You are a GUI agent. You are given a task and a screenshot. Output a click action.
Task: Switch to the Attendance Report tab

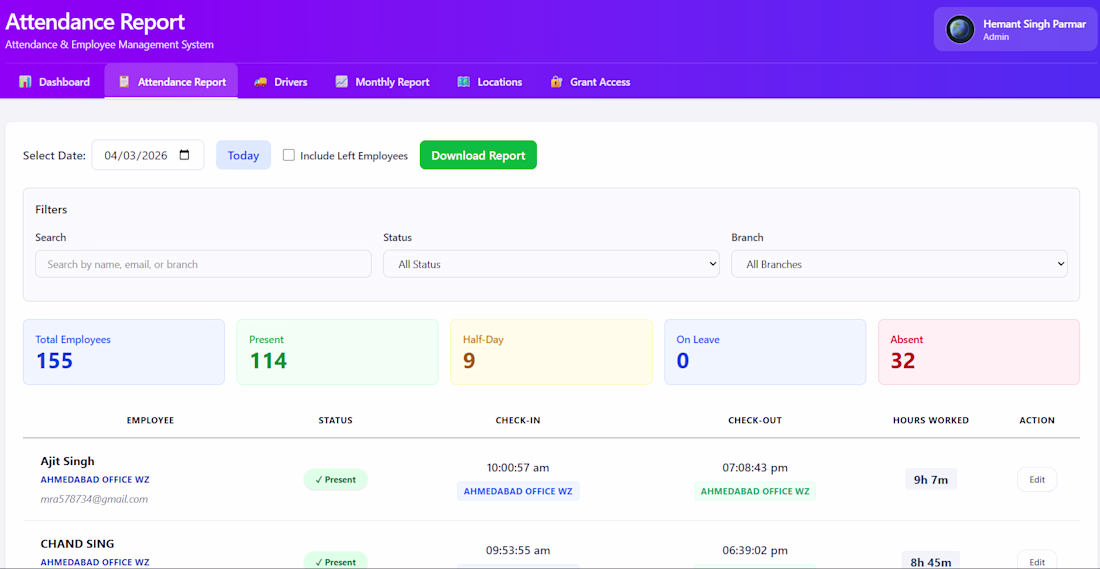click(x=171, y=82)
